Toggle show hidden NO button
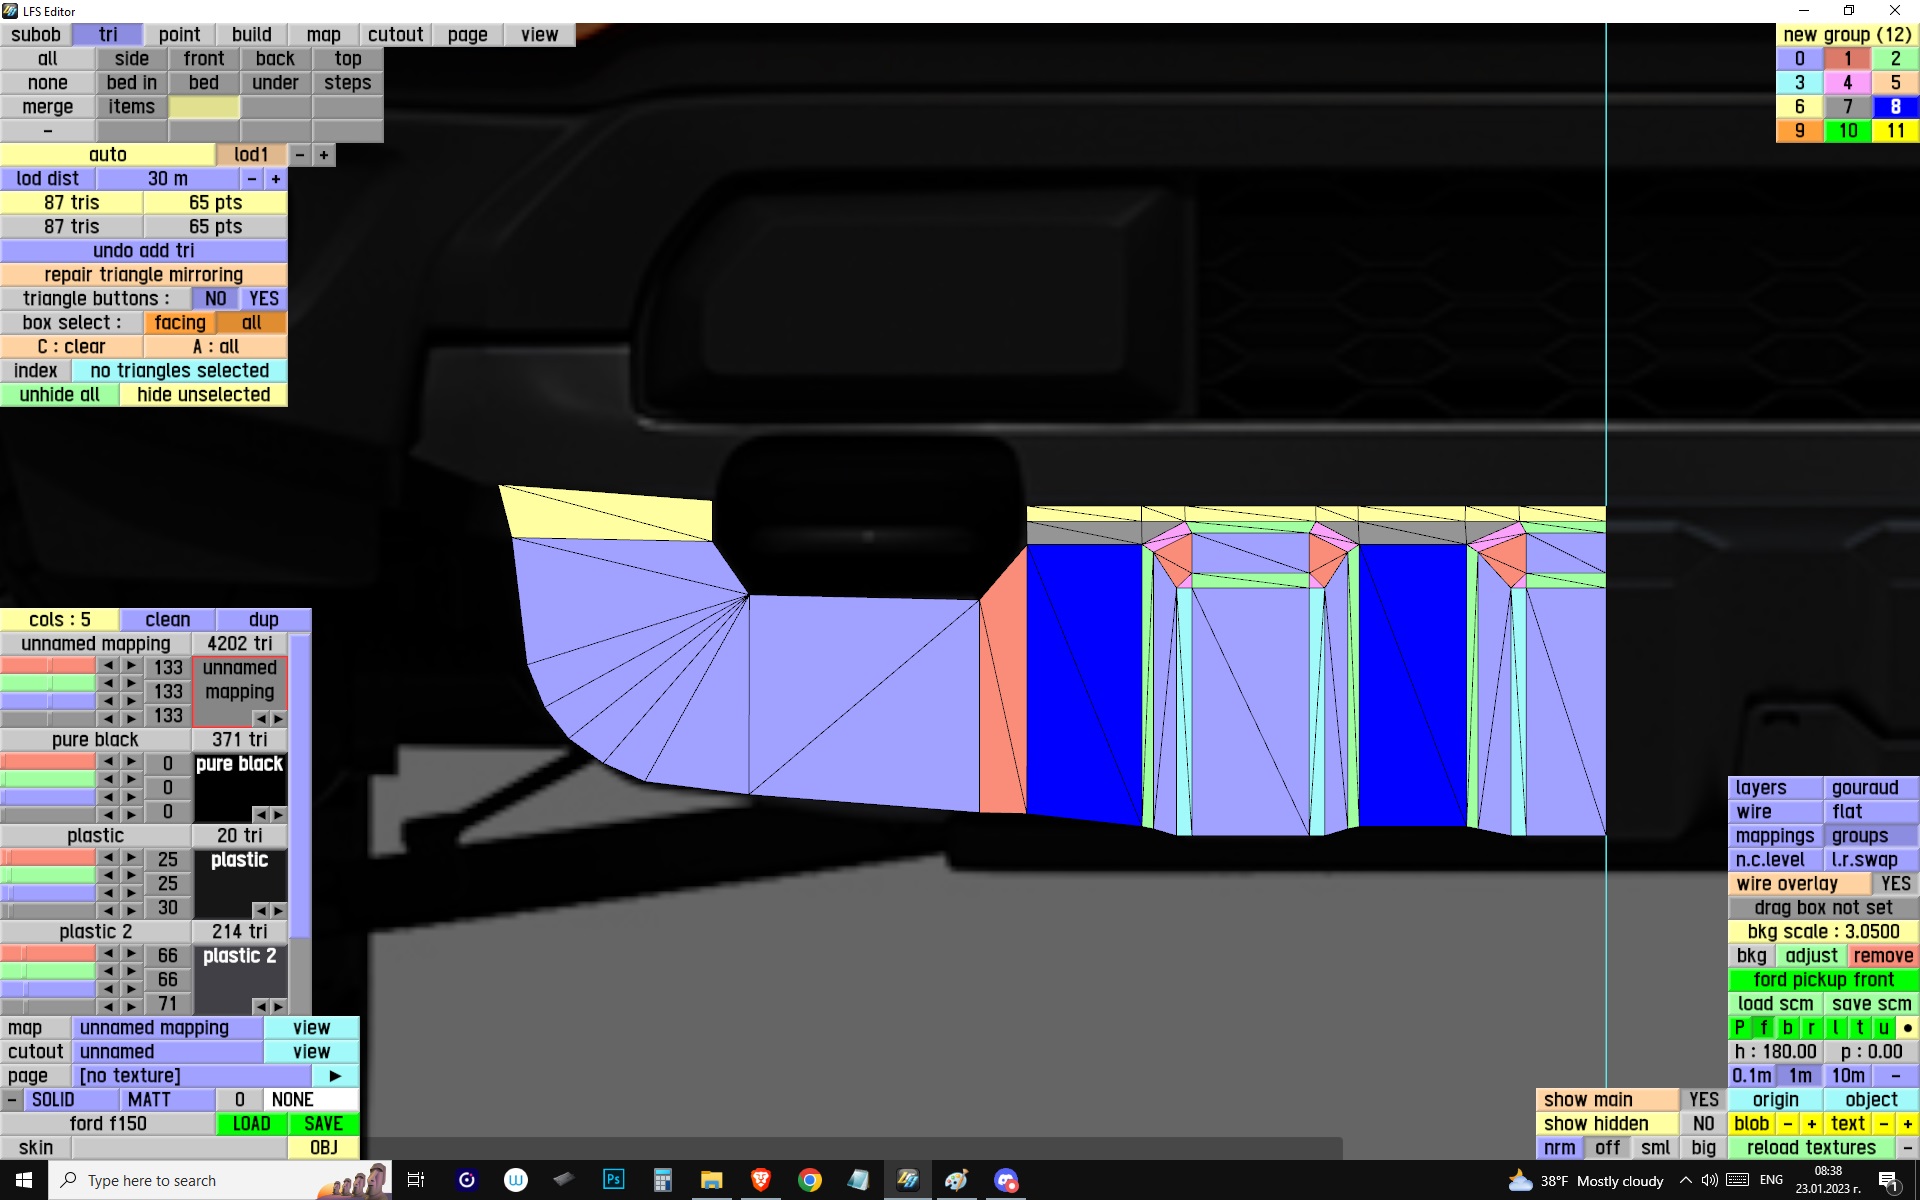1920x1200 pixels. coord(1703,1124)
